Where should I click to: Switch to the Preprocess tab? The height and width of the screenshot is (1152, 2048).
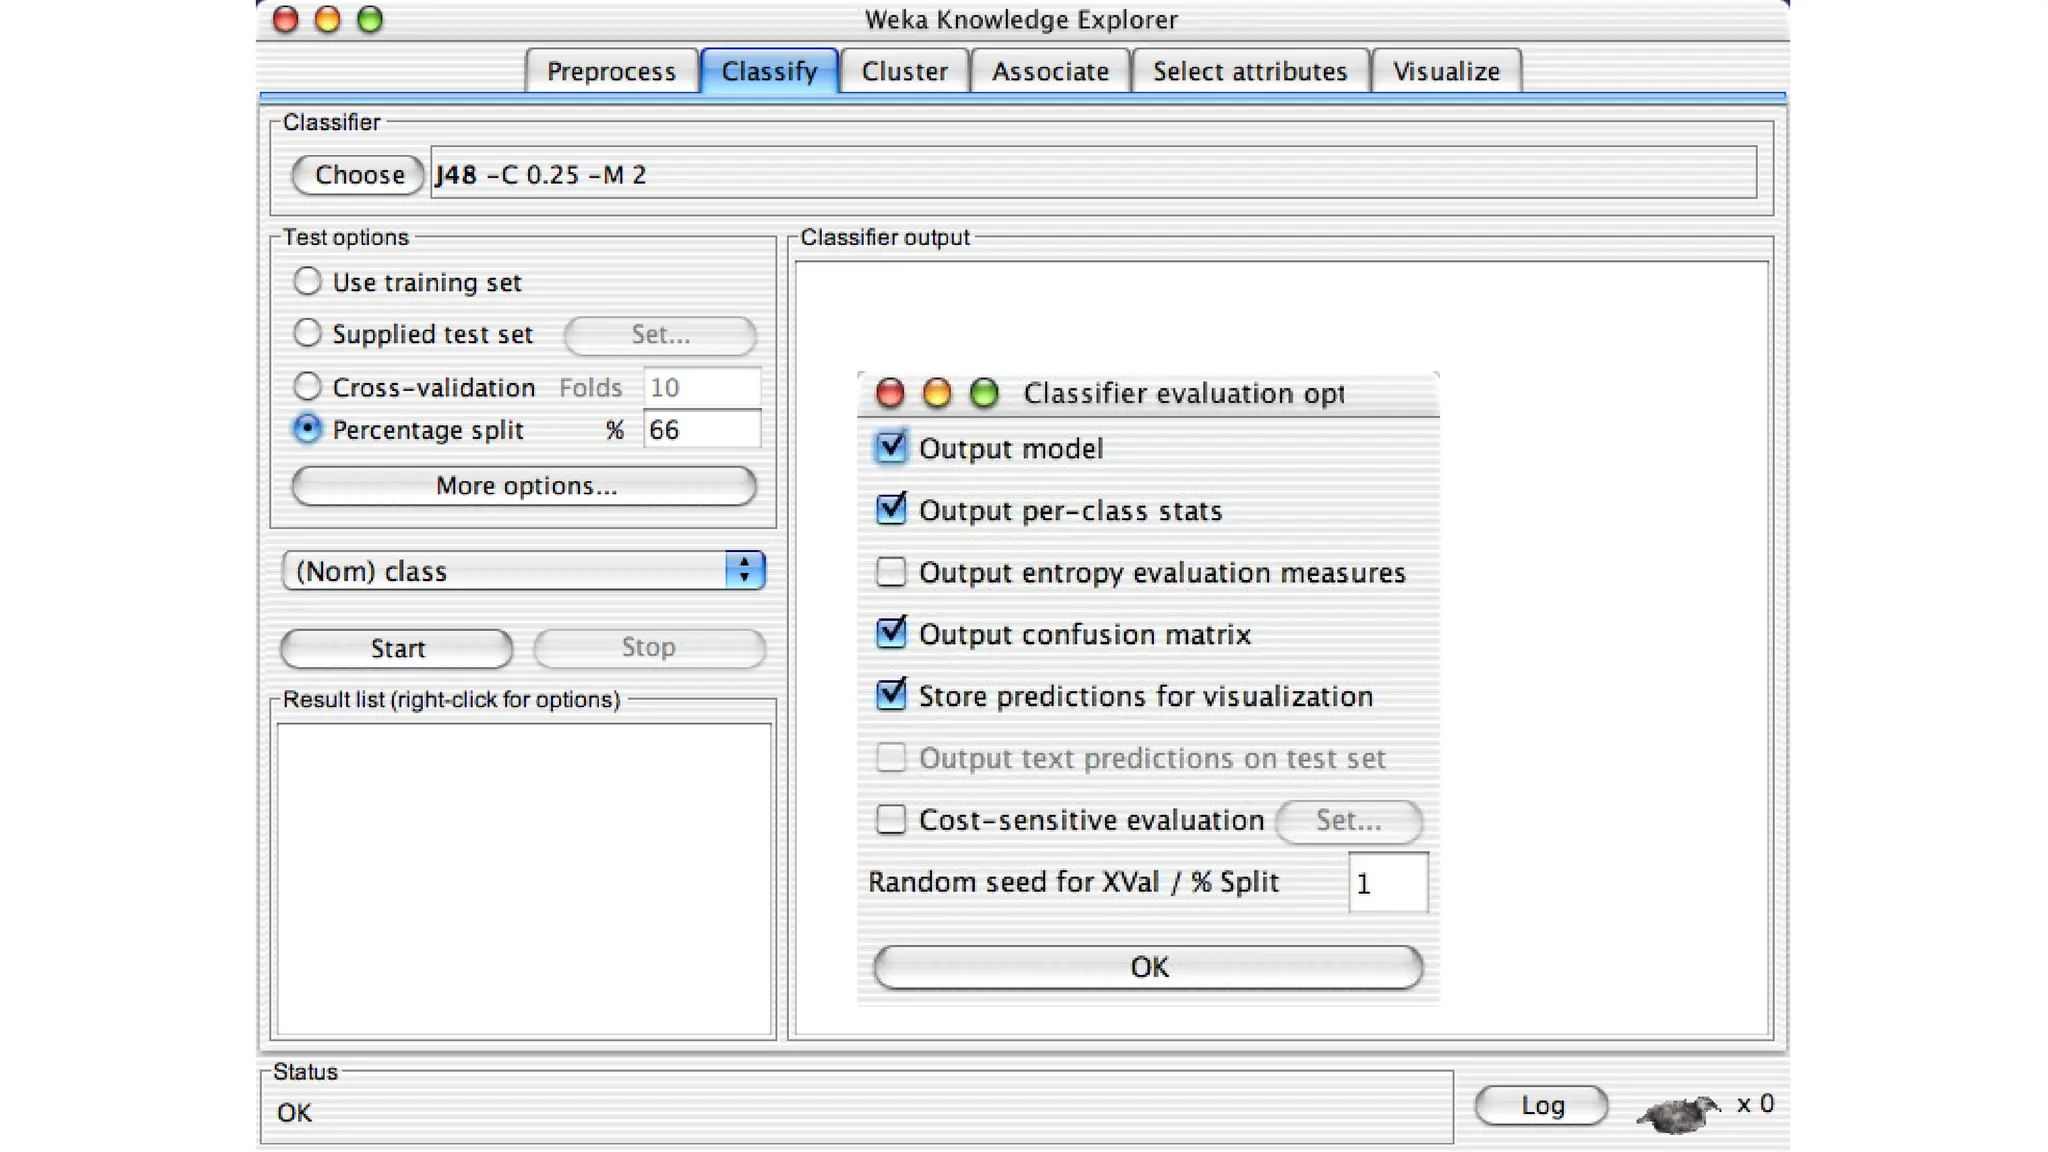click(x=611, y=72)
